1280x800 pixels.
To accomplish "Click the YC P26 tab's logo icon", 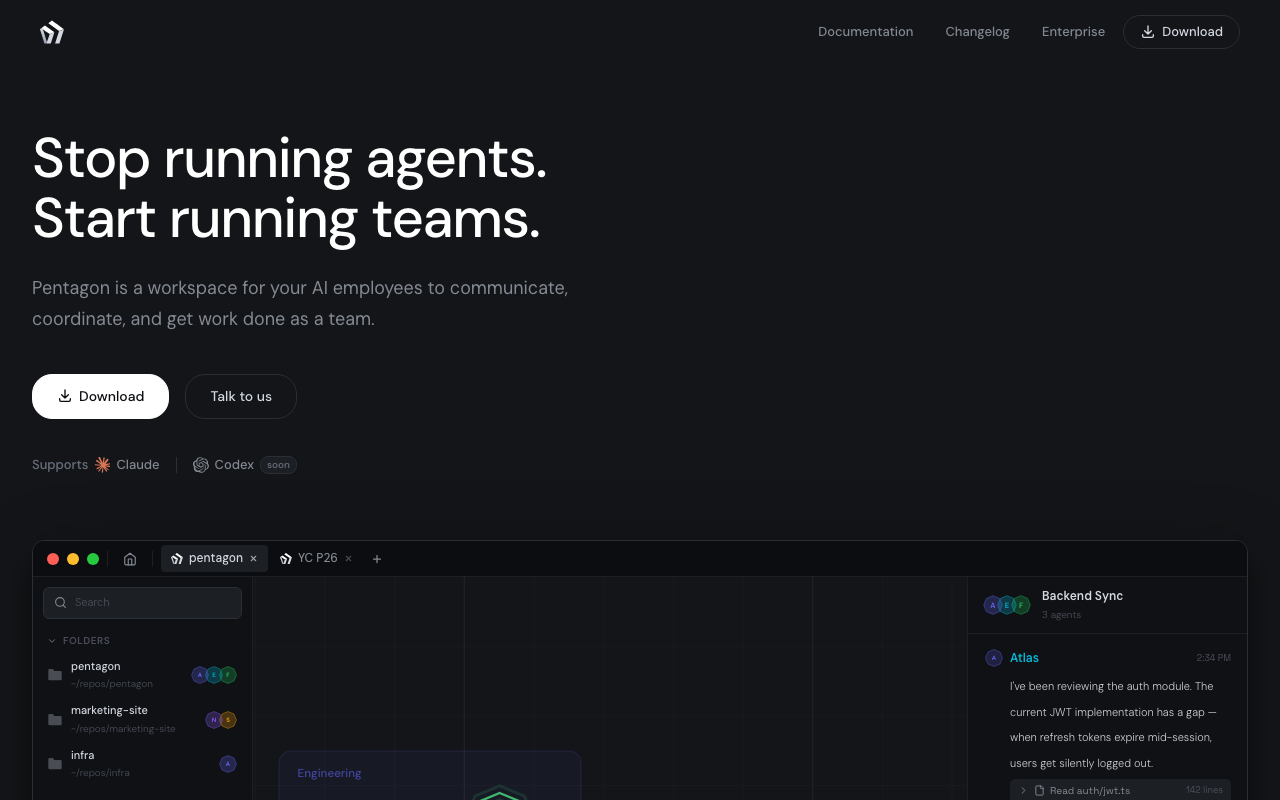I will click(x=286, y=559).
